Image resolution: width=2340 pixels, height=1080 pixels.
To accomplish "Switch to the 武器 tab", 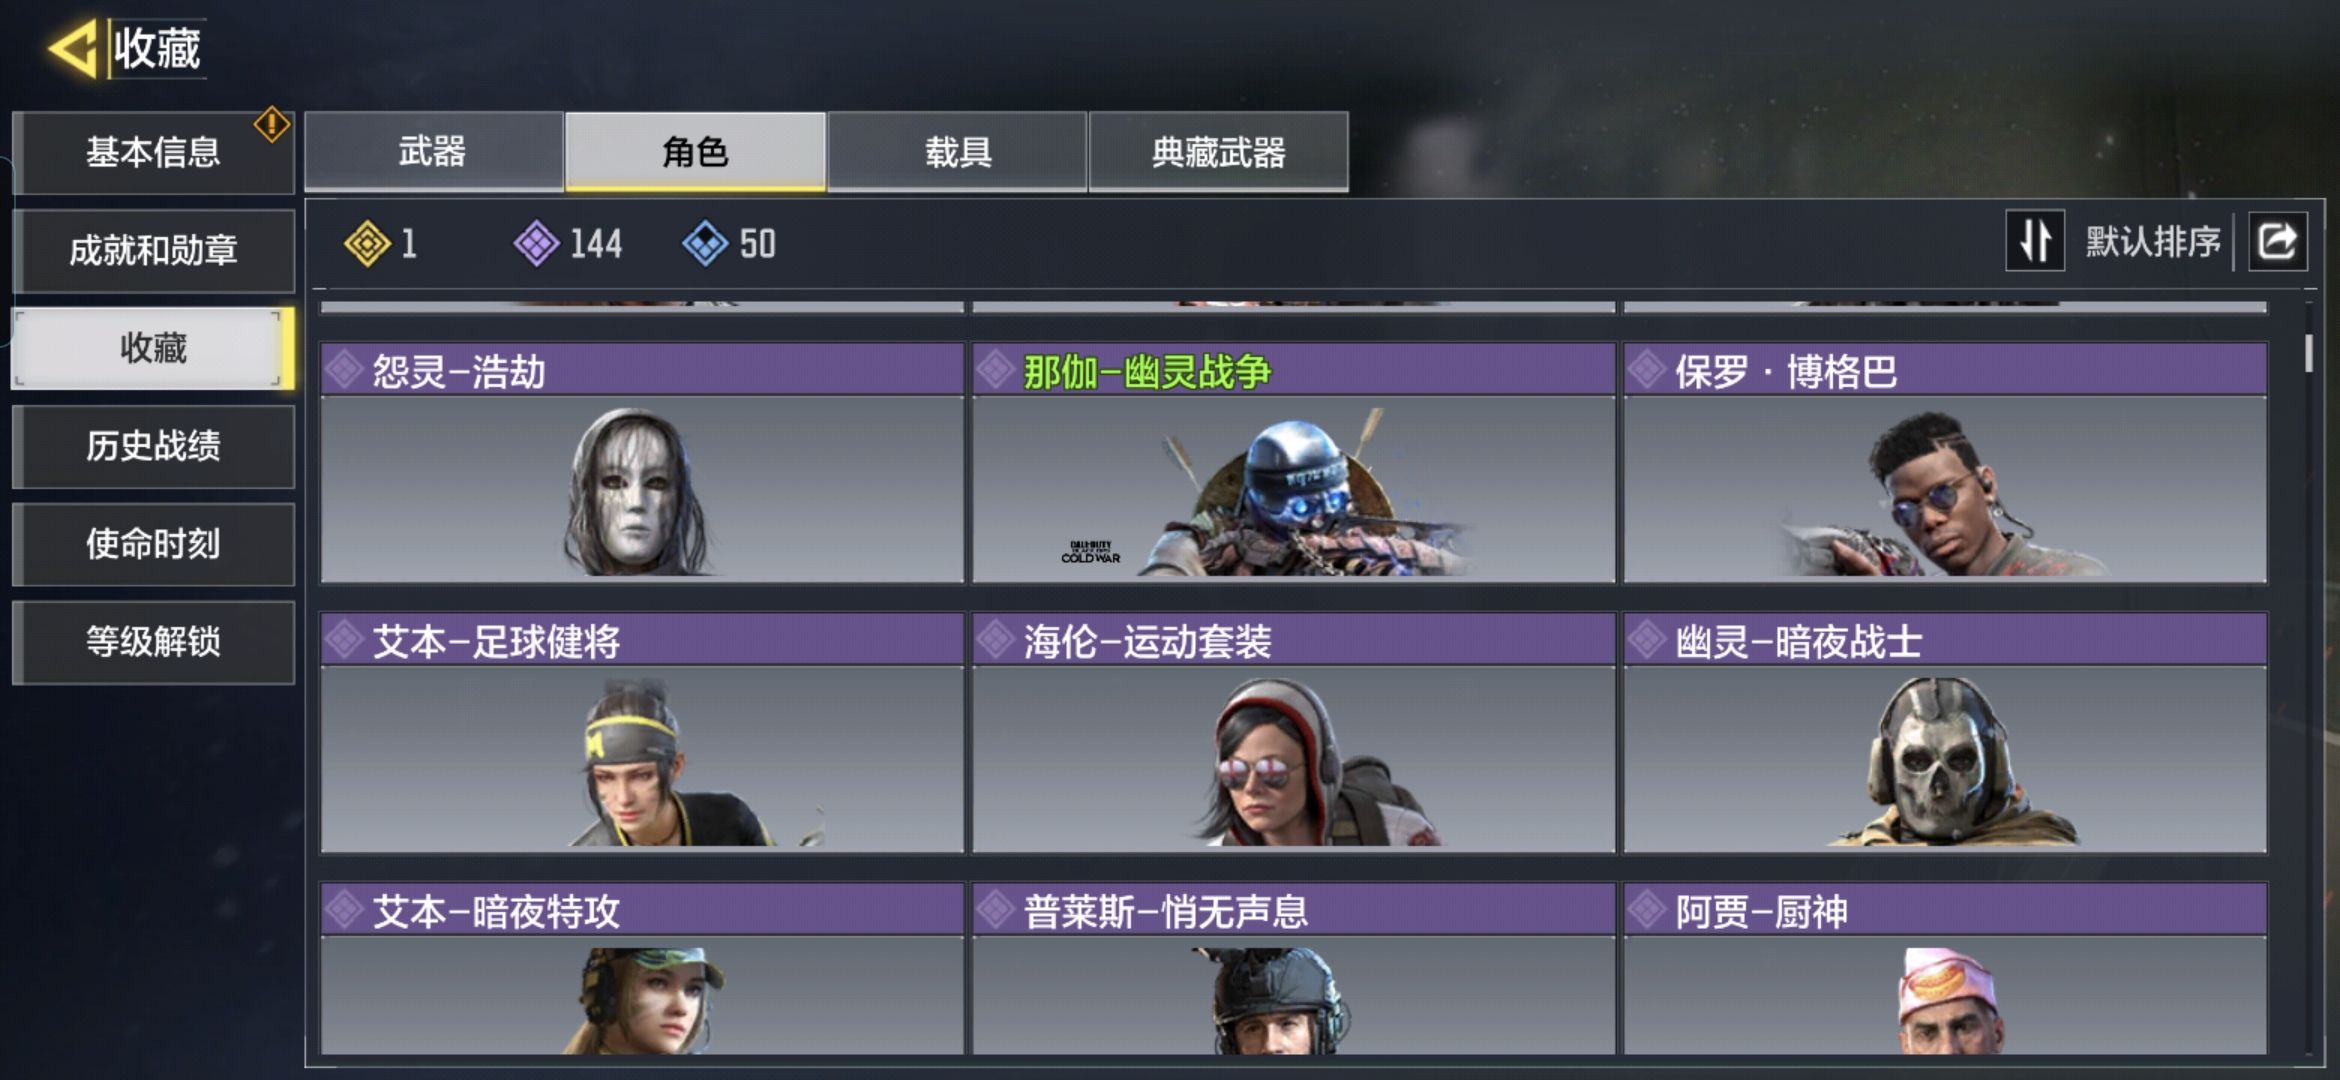I will (433, 151).
